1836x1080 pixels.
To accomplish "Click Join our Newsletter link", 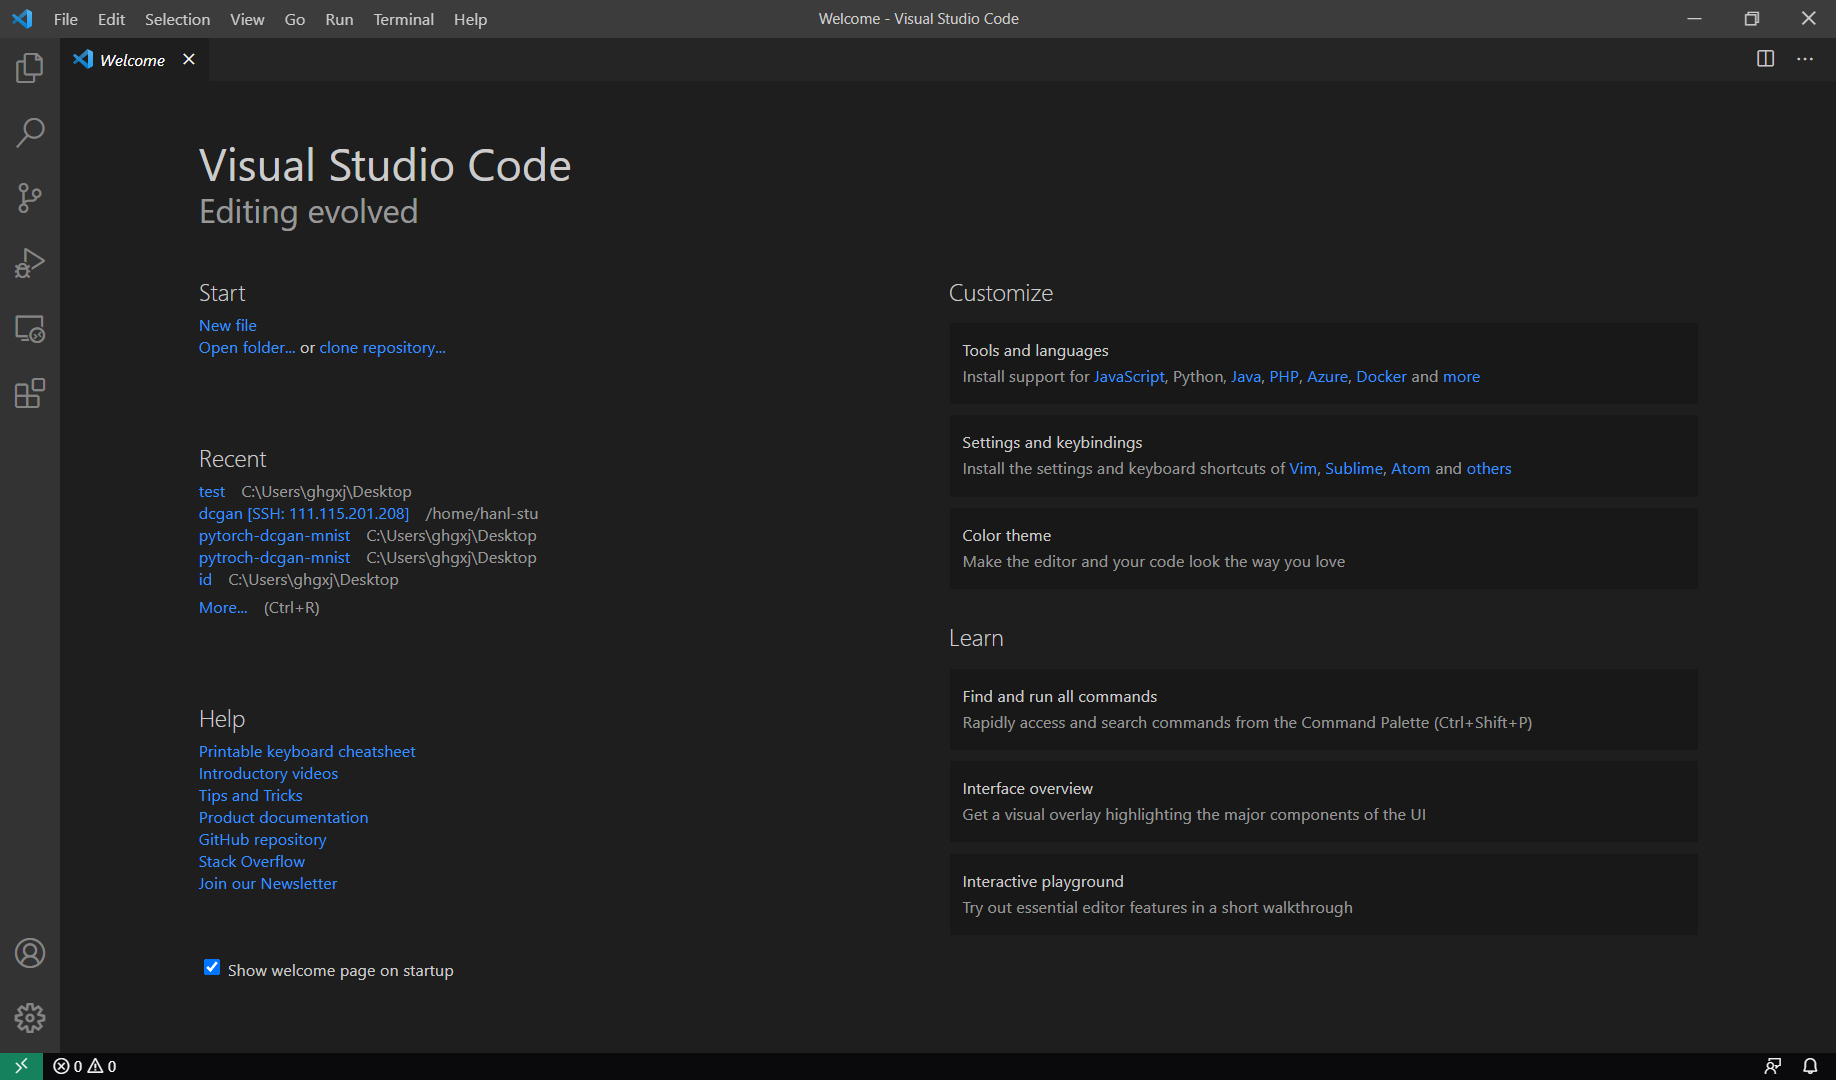I will 268,884.
